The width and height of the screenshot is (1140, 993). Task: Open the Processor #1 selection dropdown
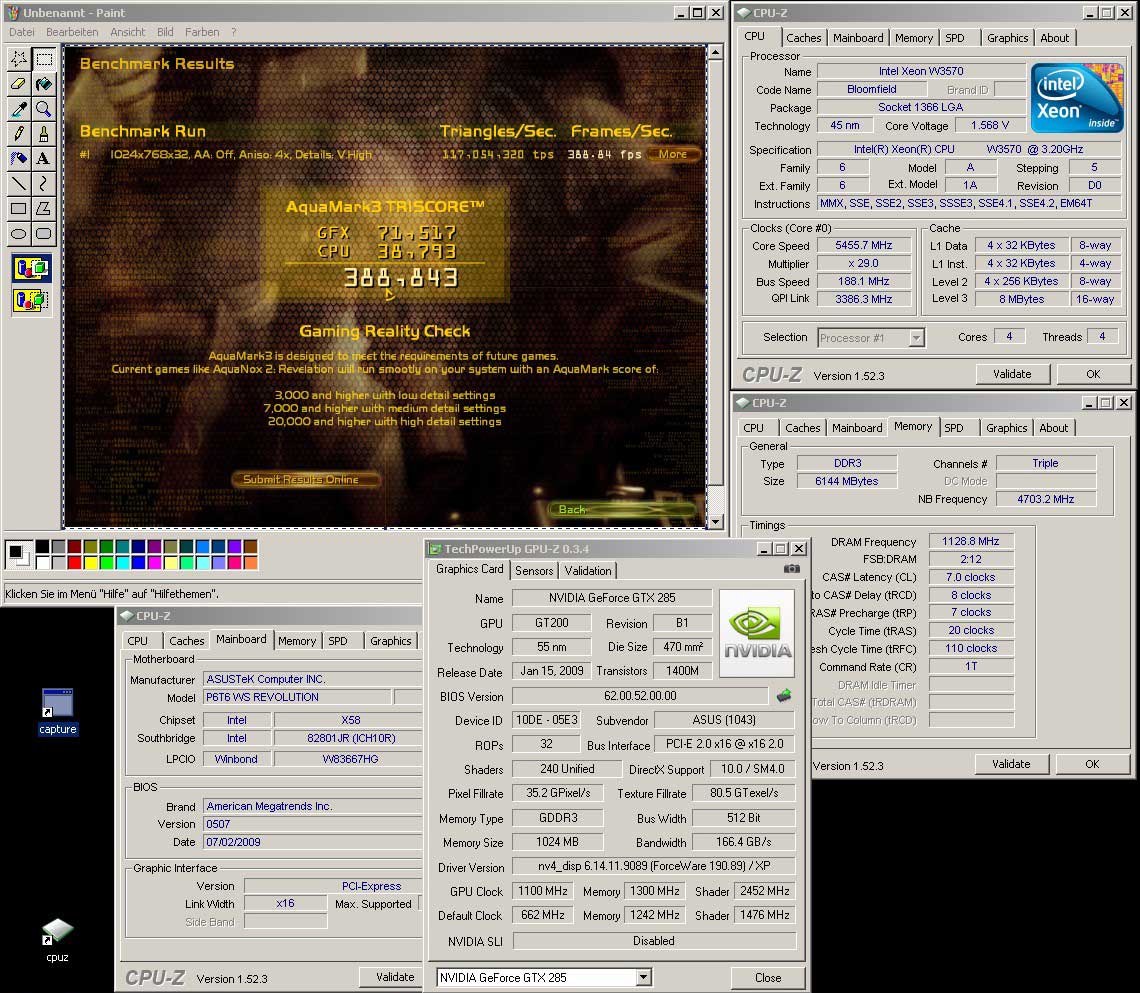coord(916,338)
